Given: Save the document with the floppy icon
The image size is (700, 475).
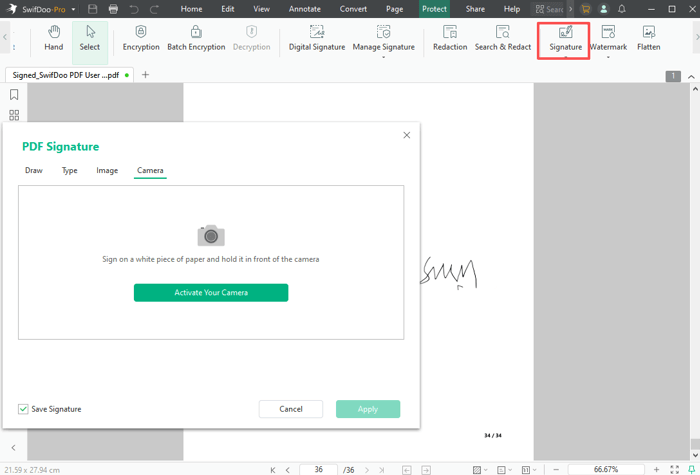Looking at the screenshot, I should [x=92, y=9].
